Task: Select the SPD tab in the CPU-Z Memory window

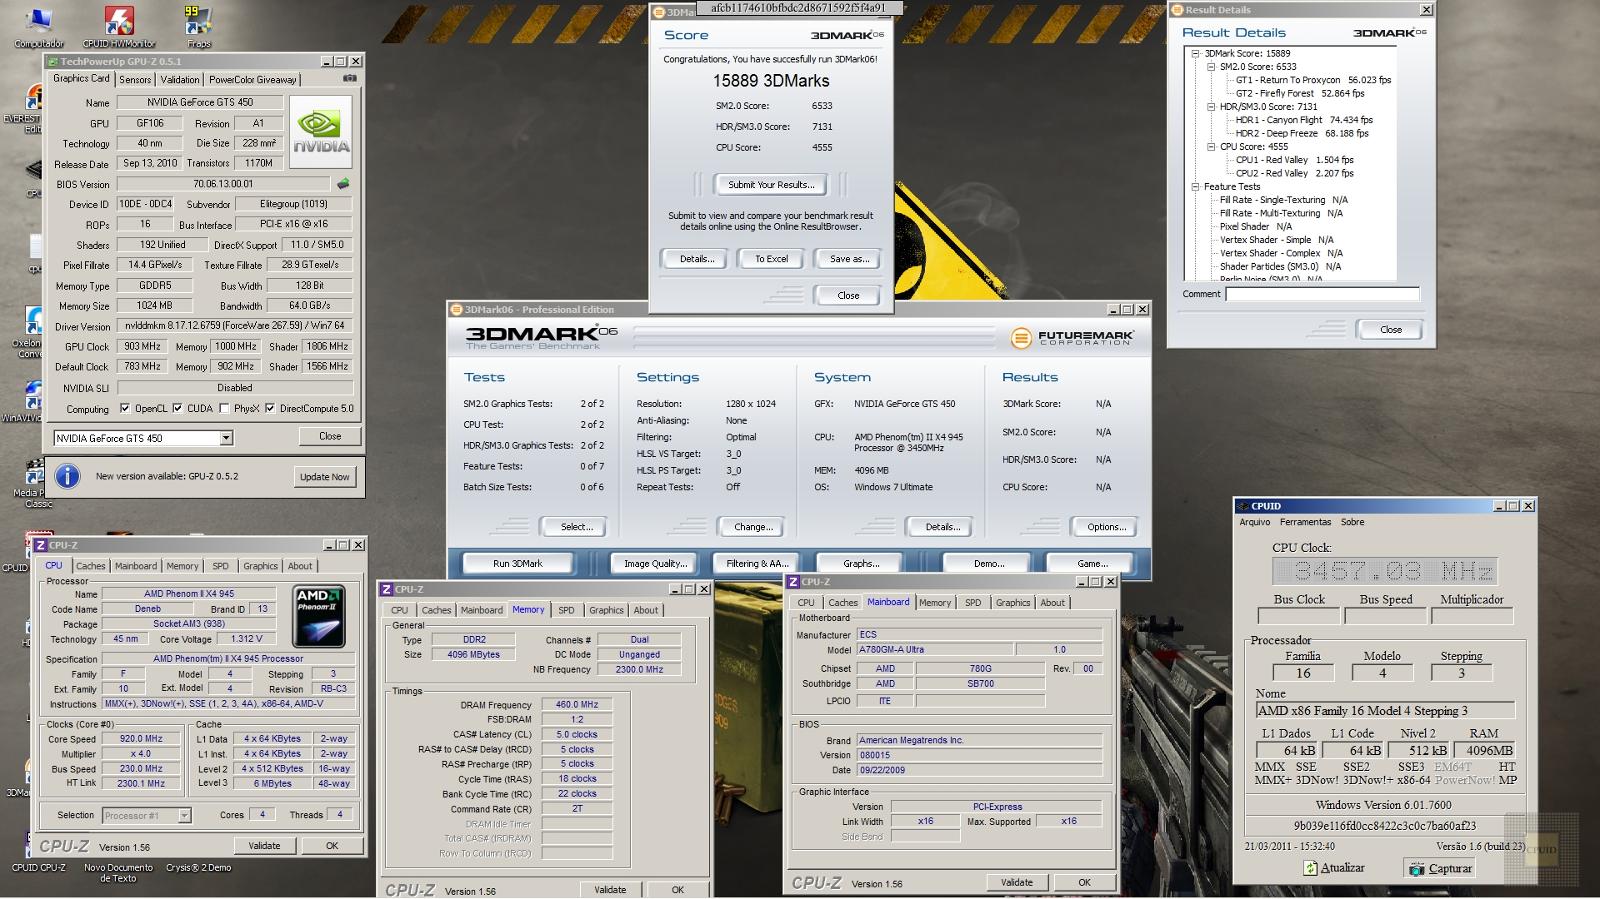Action: point(566,610)
